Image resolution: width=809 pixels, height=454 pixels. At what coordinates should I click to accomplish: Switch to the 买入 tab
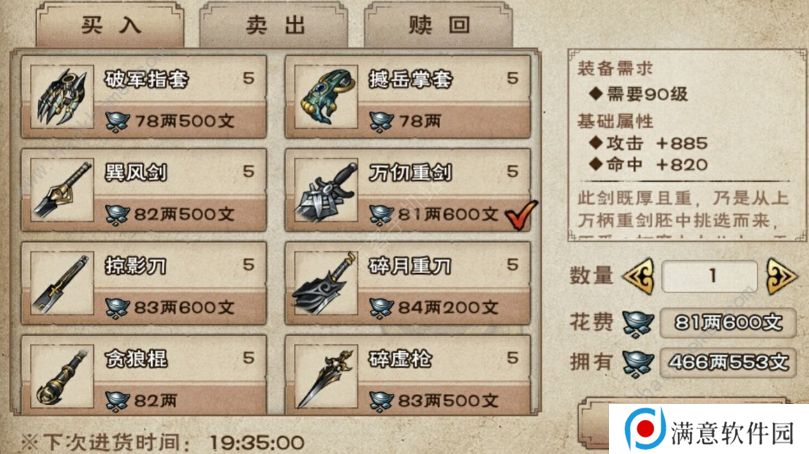[110, 25]
